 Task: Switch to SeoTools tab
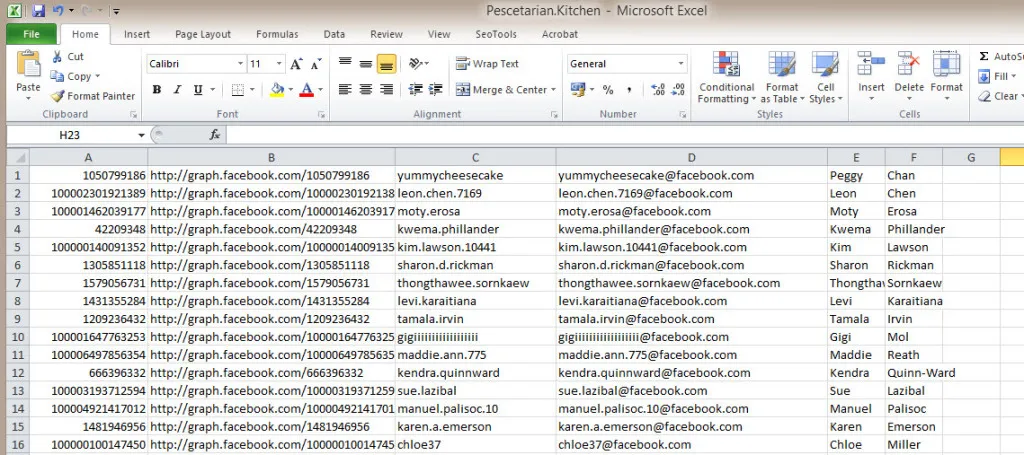click(x=496, y=35)
